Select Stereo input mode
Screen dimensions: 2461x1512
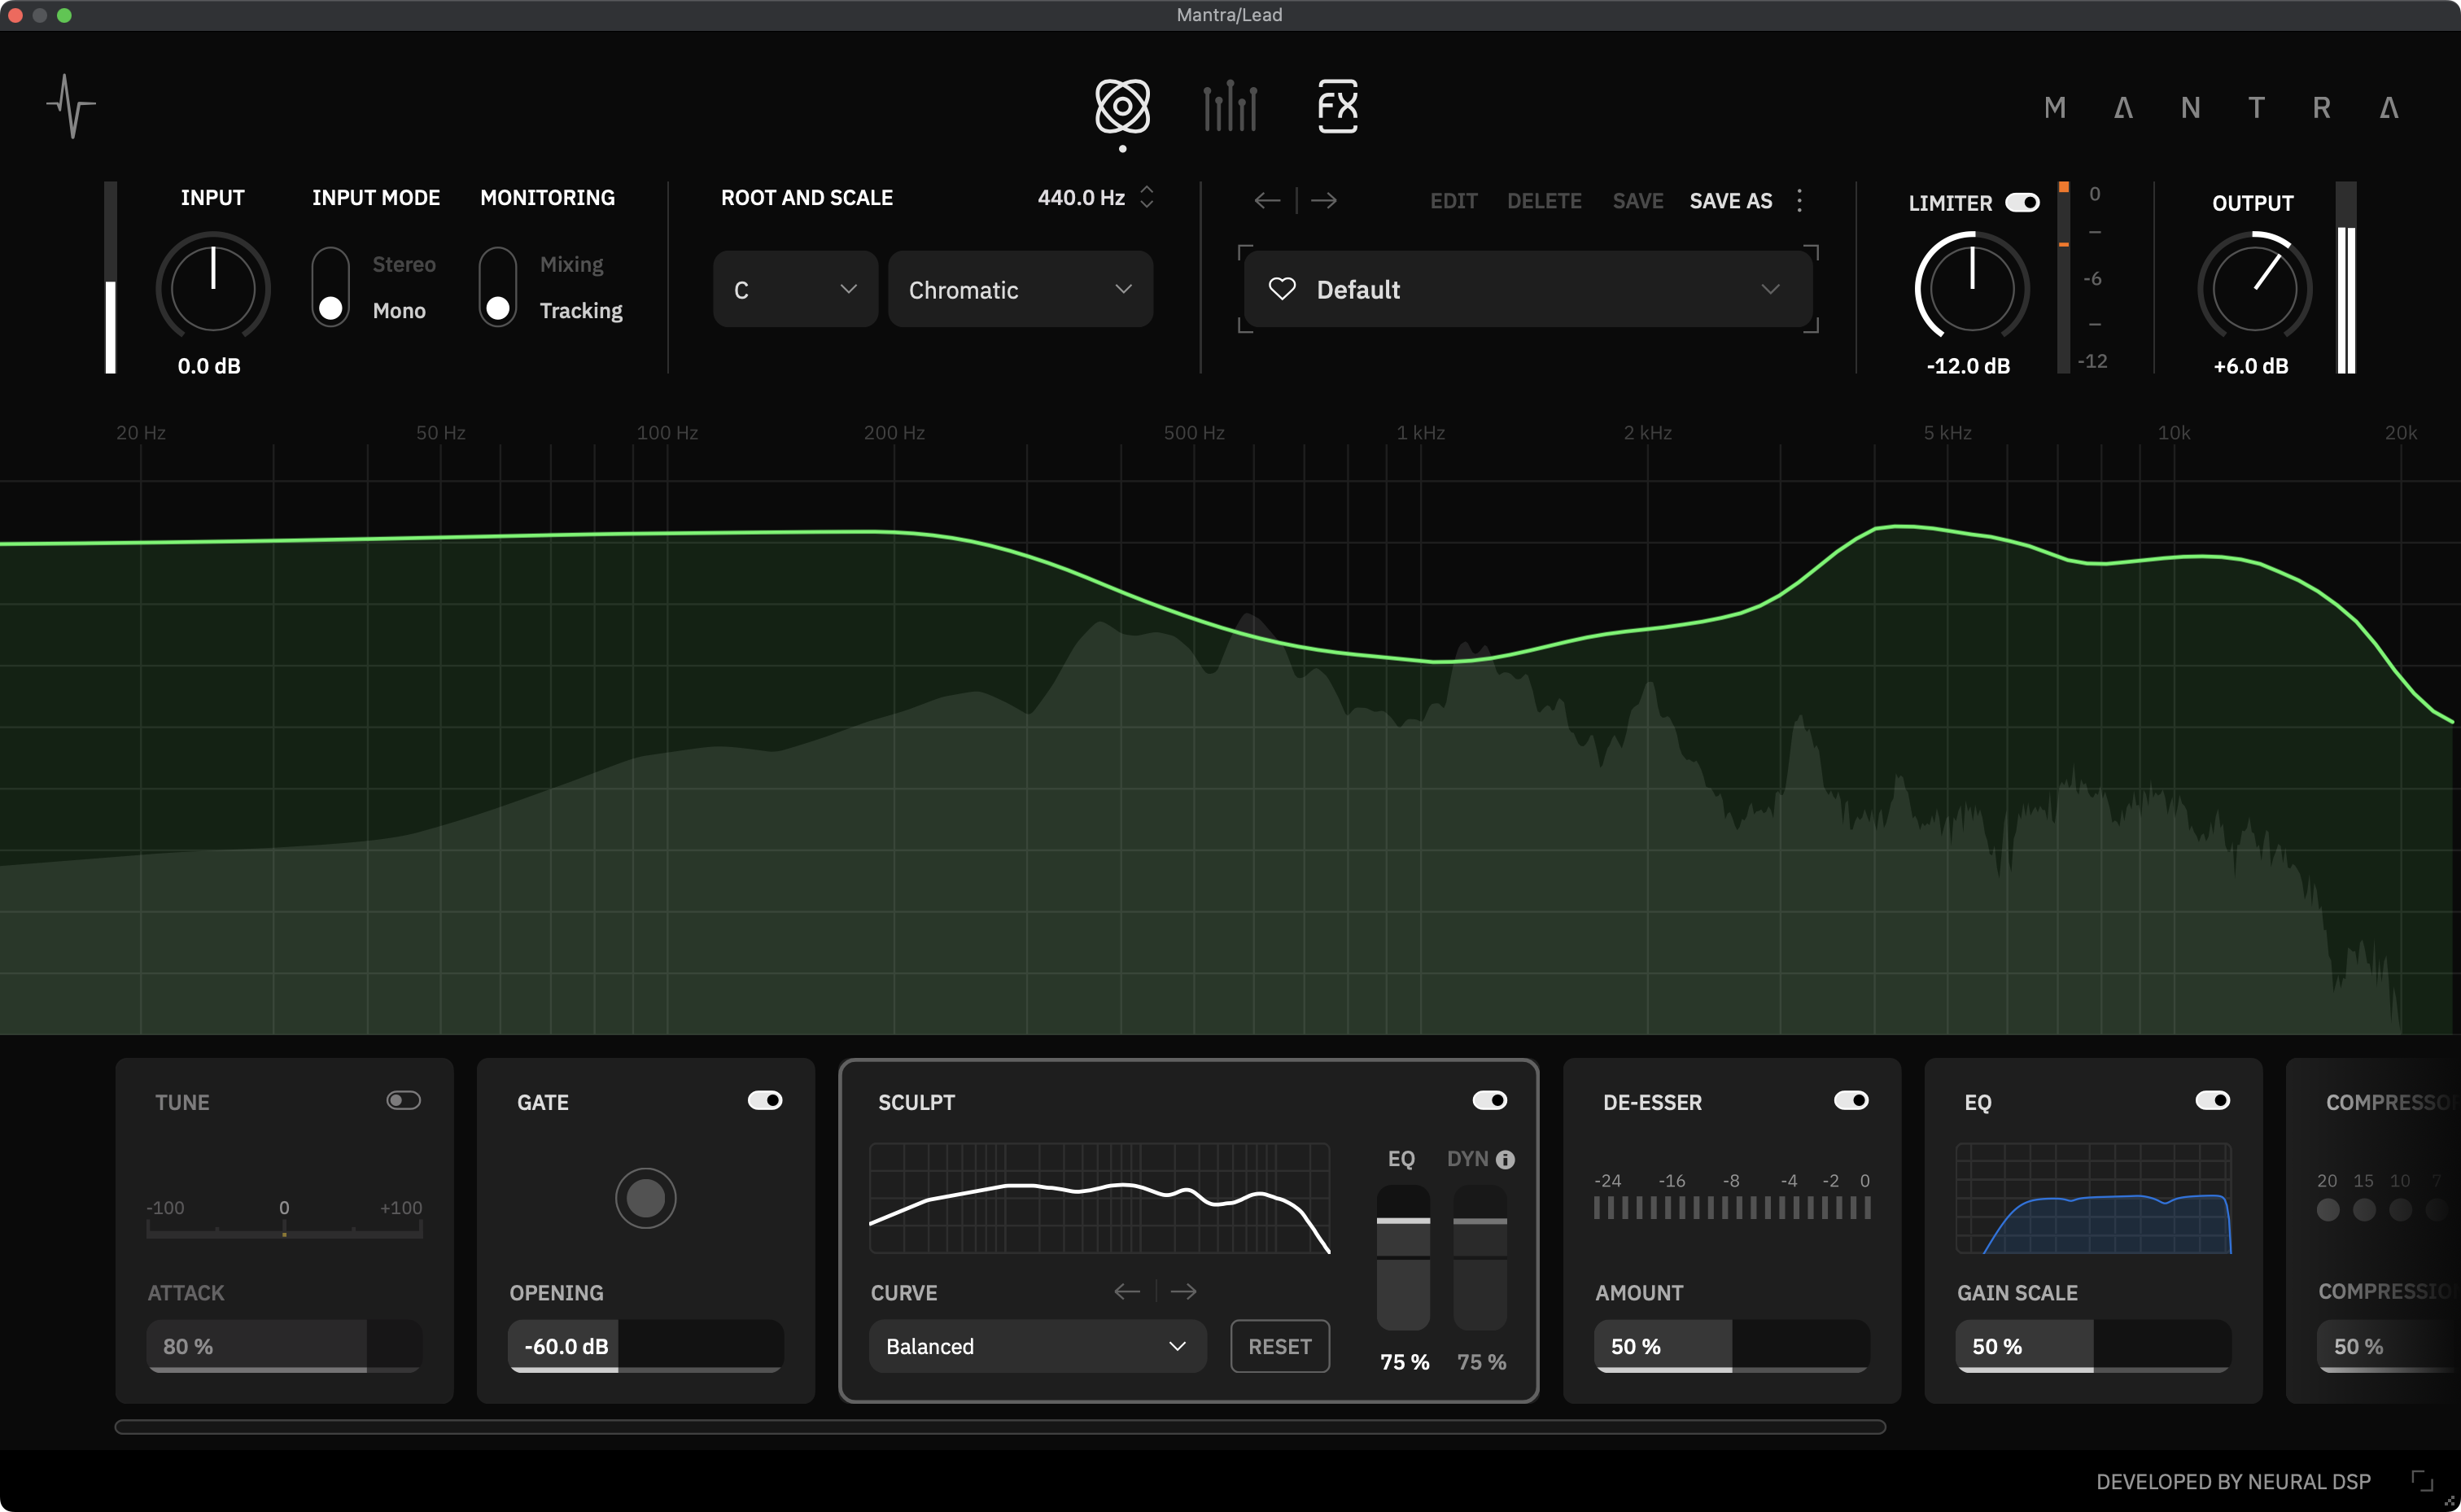(330, 264)
